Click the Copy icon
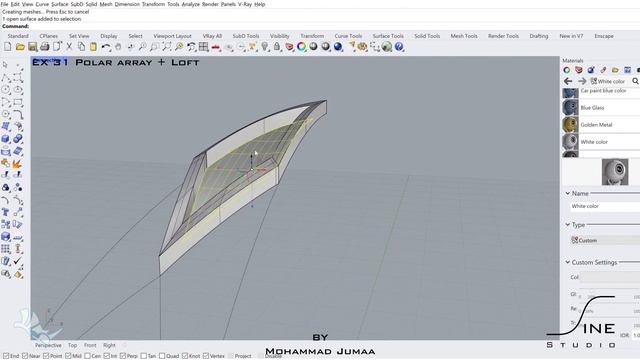640x360 pixels. pos(81,47)
